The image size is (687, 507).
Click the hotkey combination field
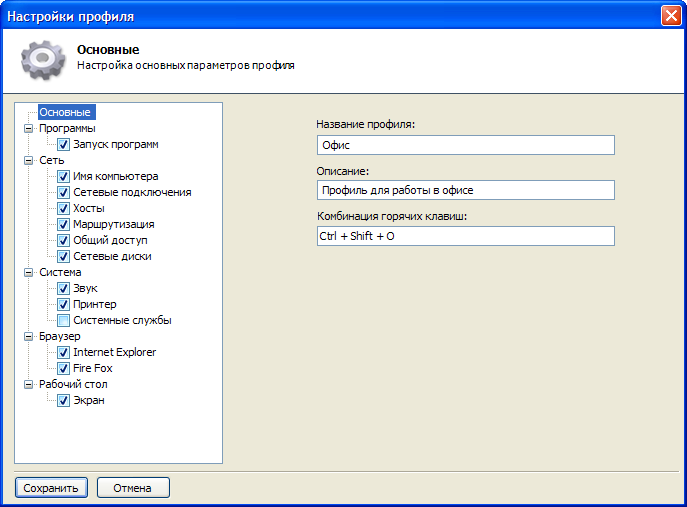click(x=464, y=236)
